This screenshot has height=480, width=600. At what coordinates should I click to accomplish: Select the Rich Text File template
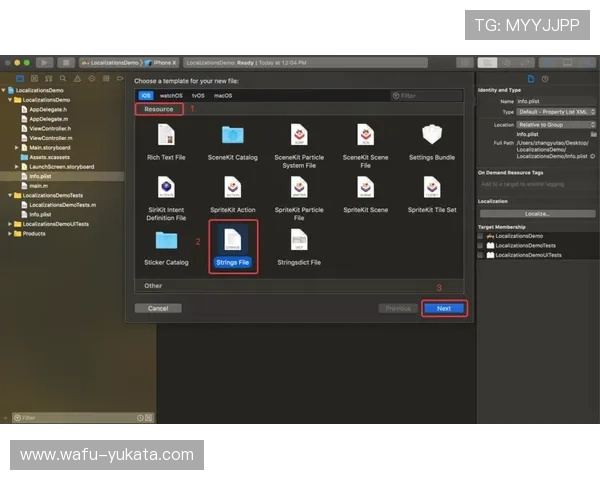(x=166, y=135)
